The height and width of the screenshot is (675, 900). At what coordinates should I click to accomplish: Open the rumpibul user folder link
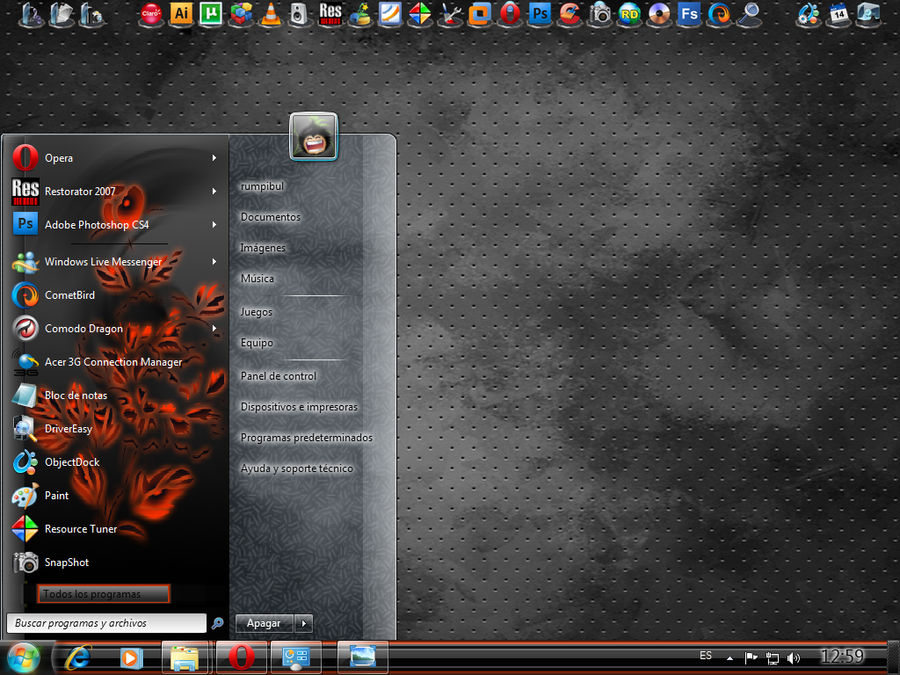[x=262, y=186]
